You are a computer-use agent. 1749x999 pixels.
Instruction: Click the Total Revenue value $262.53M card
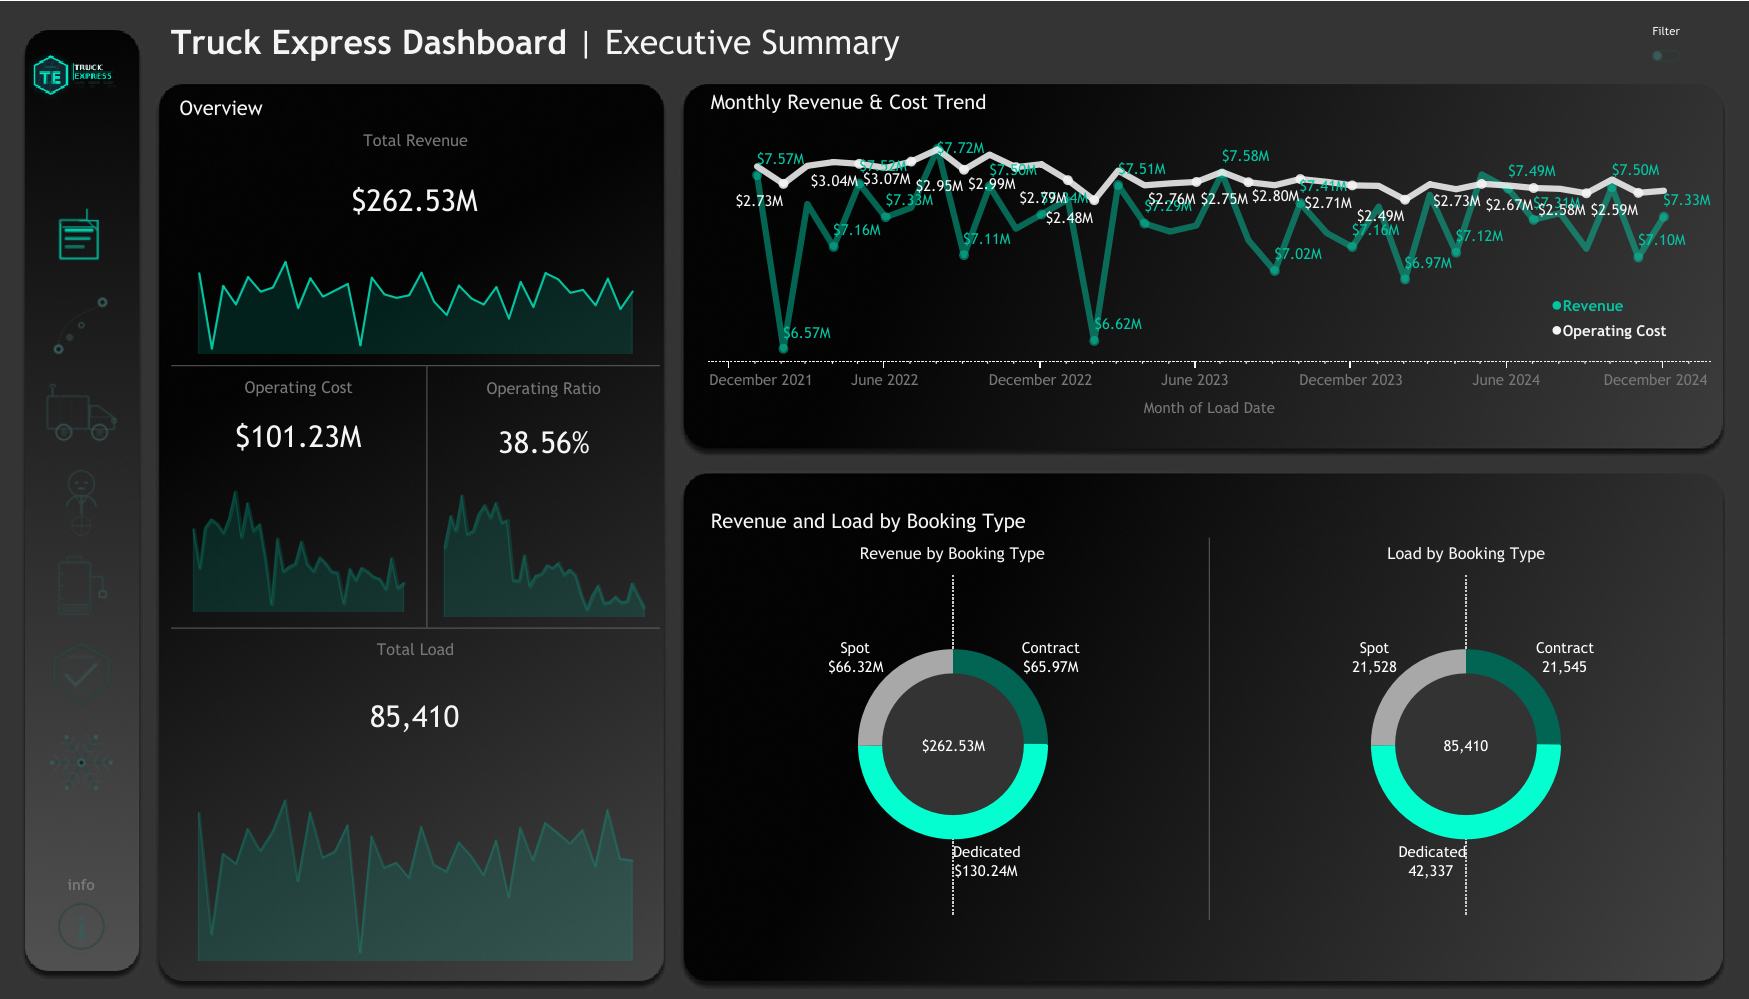(415, 201)
